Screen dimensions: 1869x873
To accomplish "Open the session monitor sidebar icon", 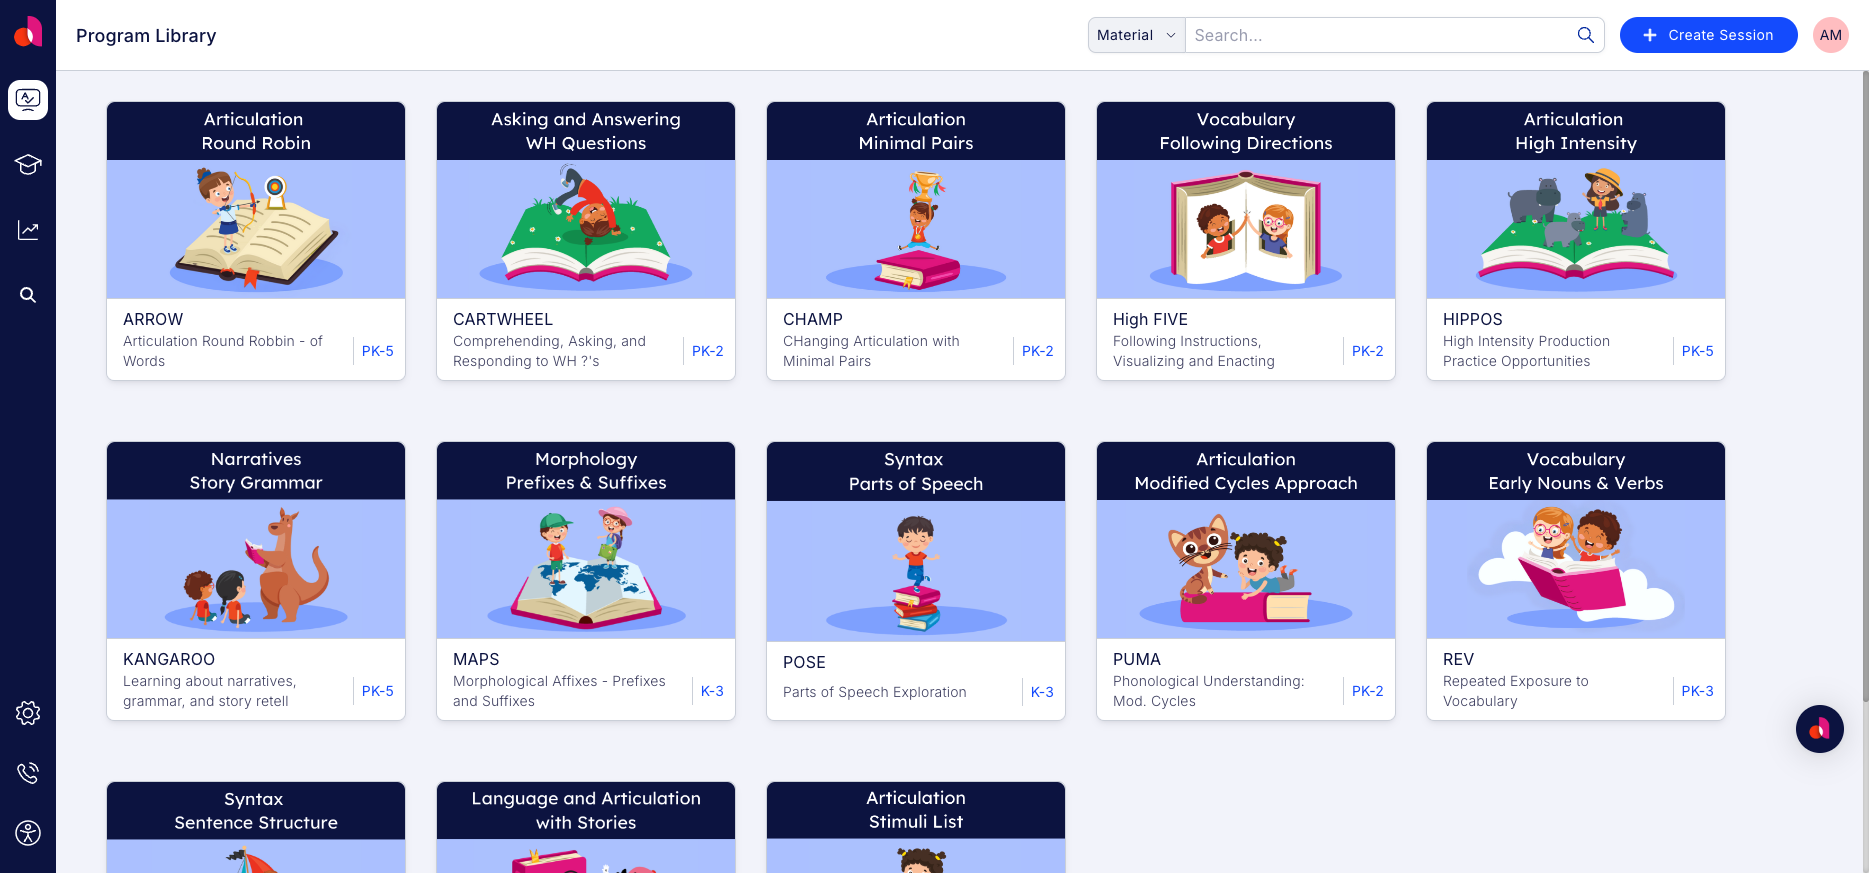I will click(28, 100).
